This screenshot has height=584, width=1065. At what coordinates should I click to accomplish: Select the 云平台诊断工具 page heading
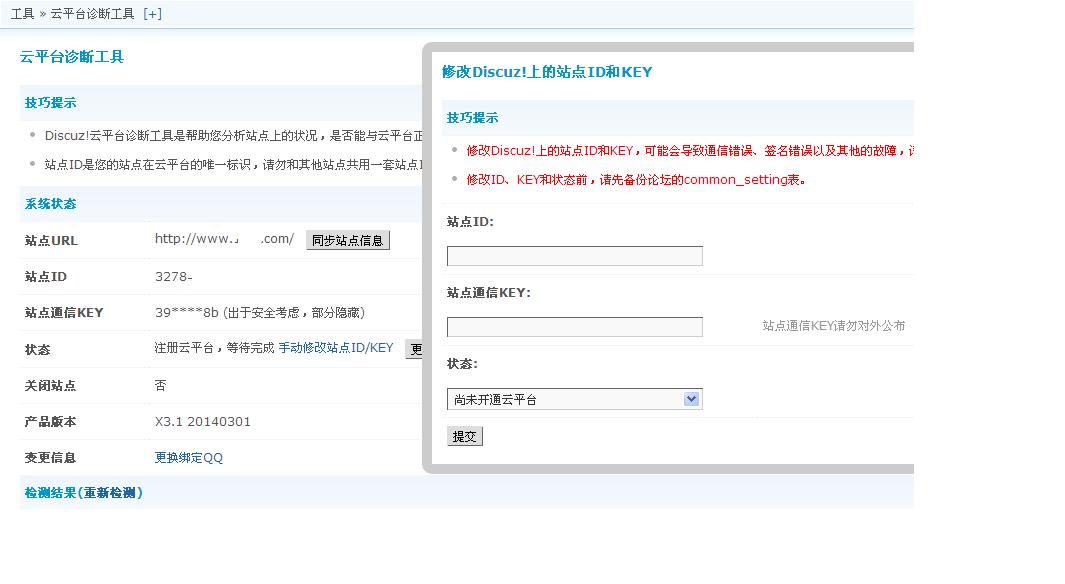(x=72, y=57)
